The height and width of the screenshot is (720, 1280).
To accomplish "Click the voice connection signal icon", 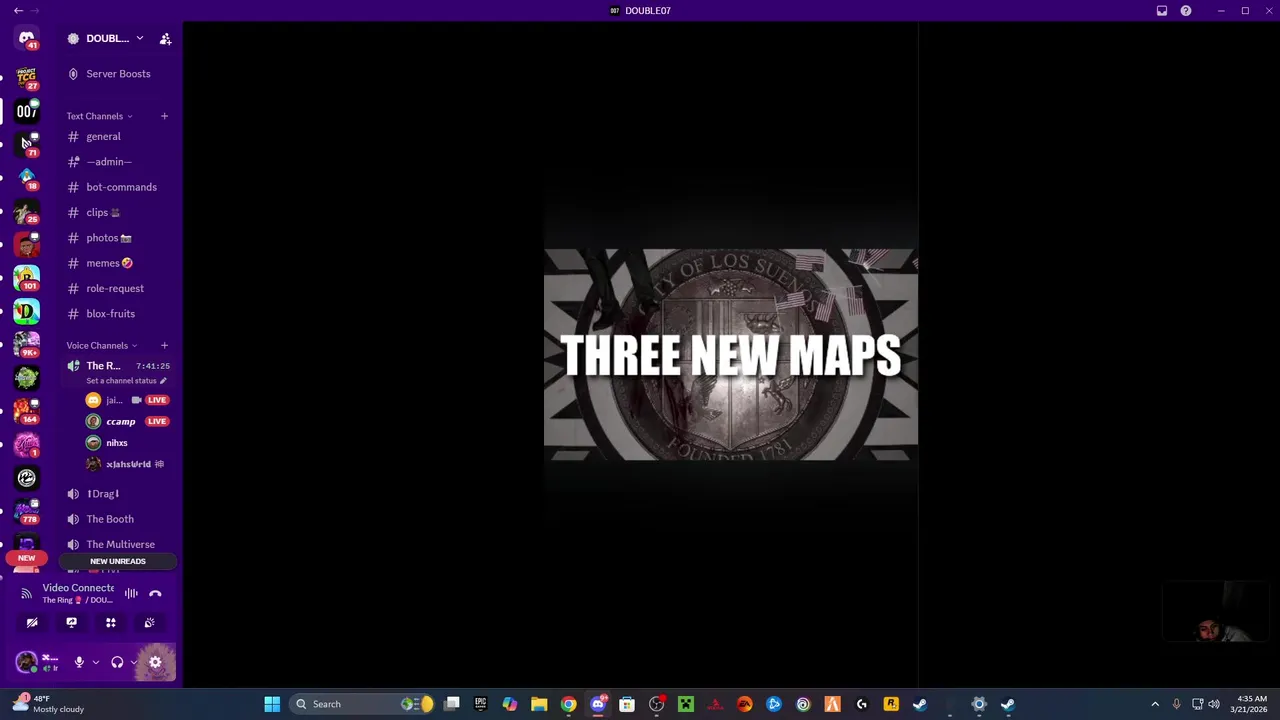I will pyautogui.click(x=27, y=594).
